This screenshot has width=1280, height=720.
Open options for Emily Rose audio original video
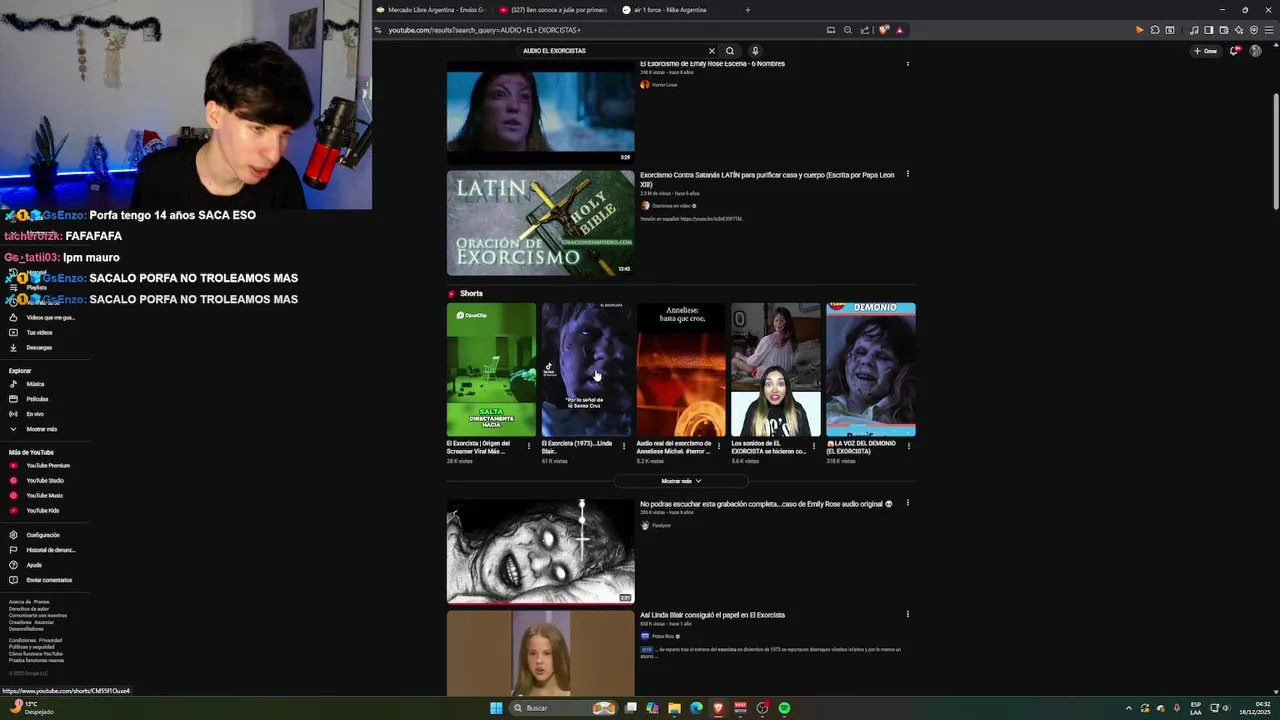coord(907,503)
